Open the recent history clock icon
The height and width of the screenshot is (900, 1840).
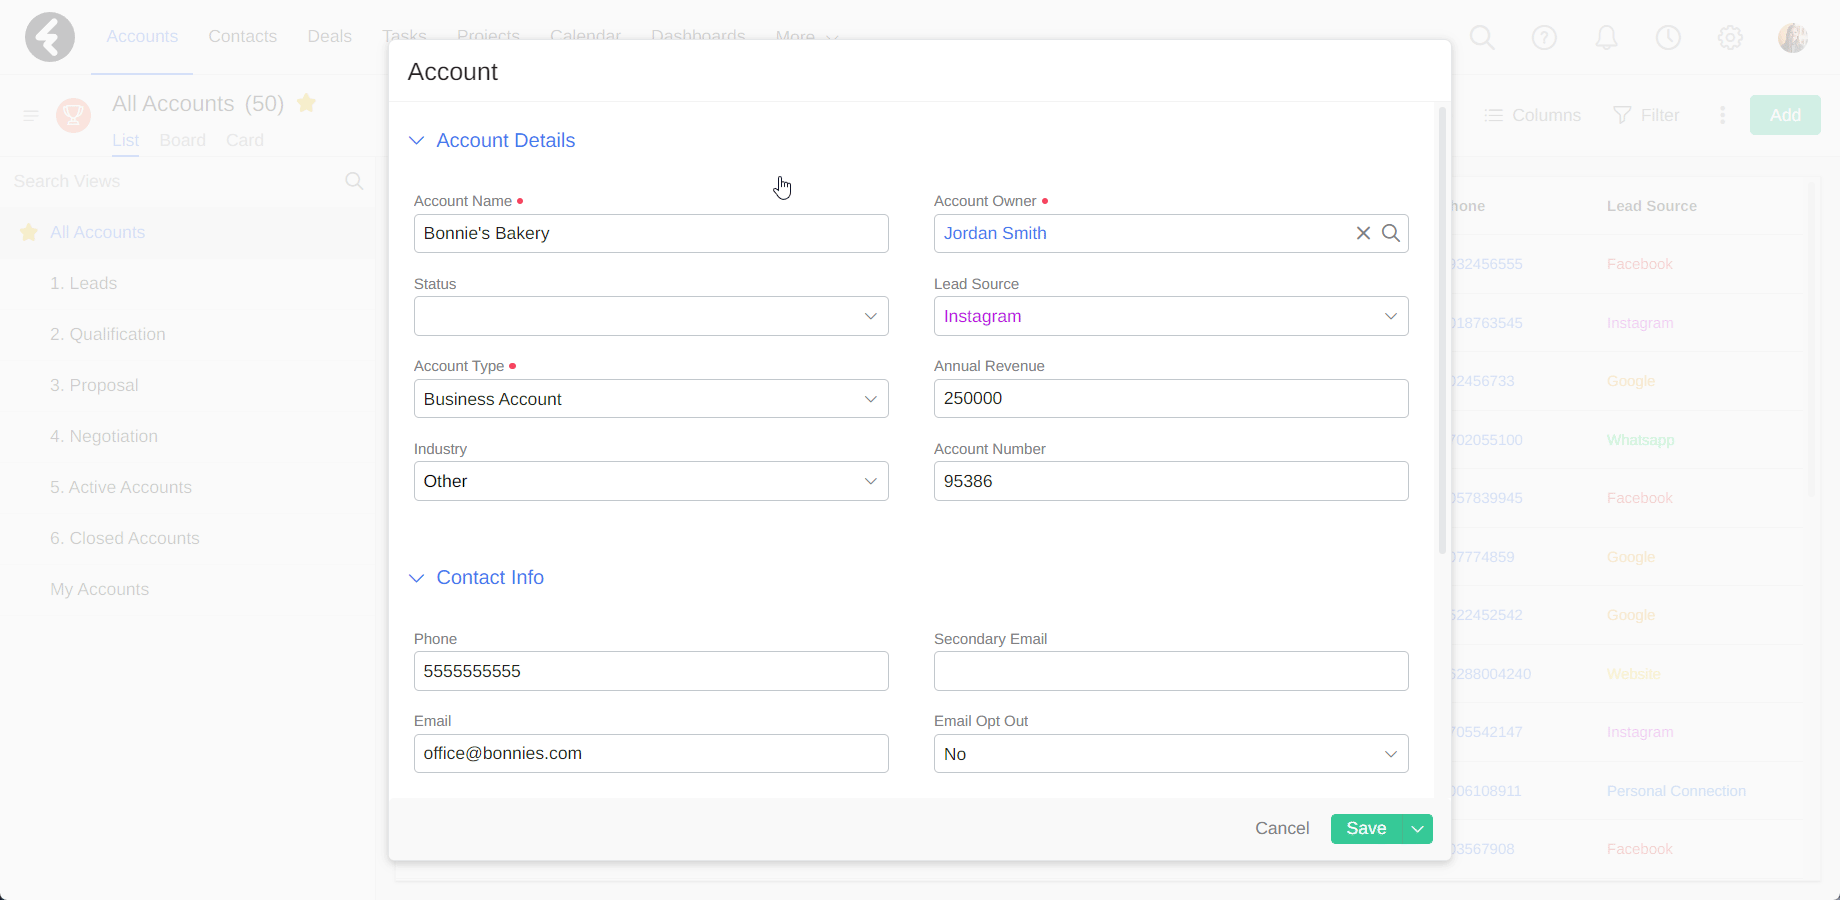[1668, 38]
